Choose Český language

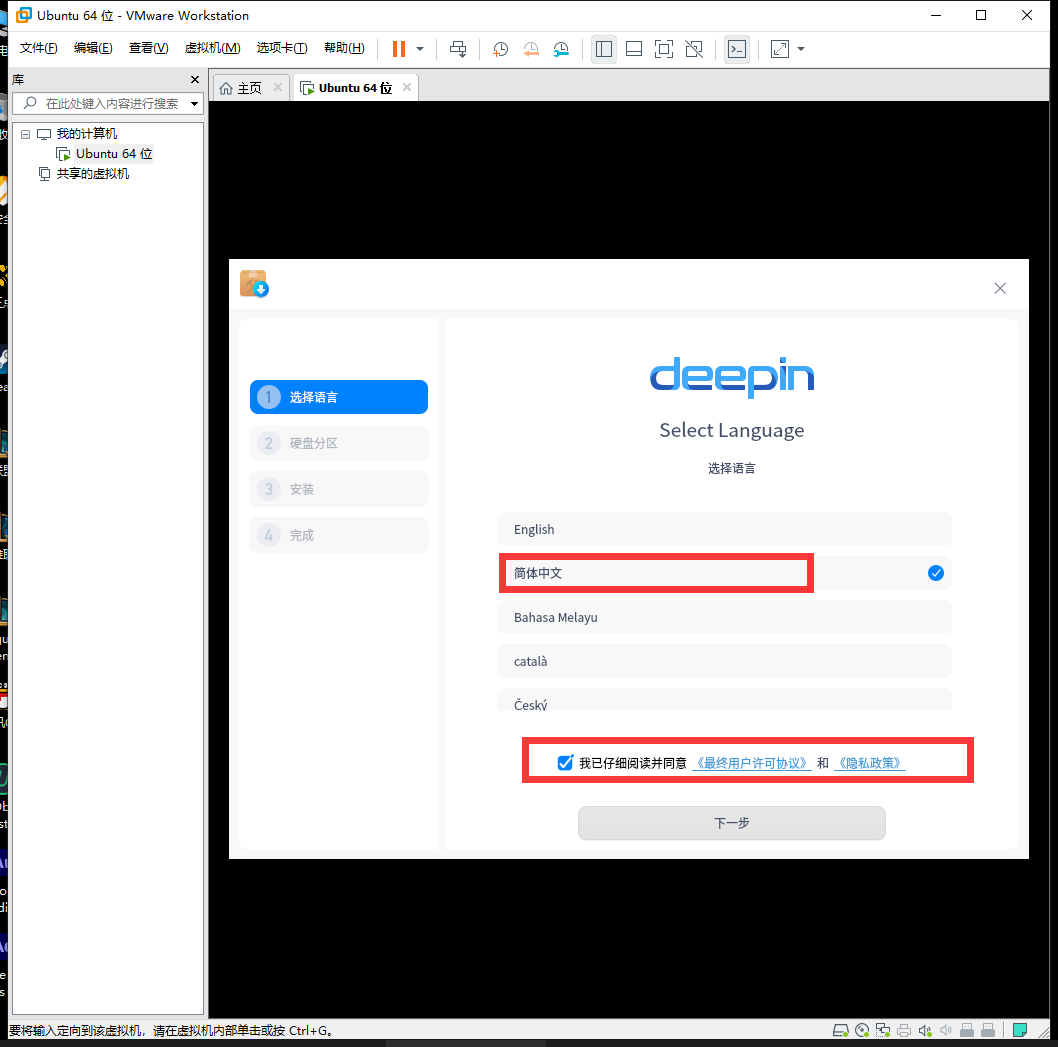point(724,700)
